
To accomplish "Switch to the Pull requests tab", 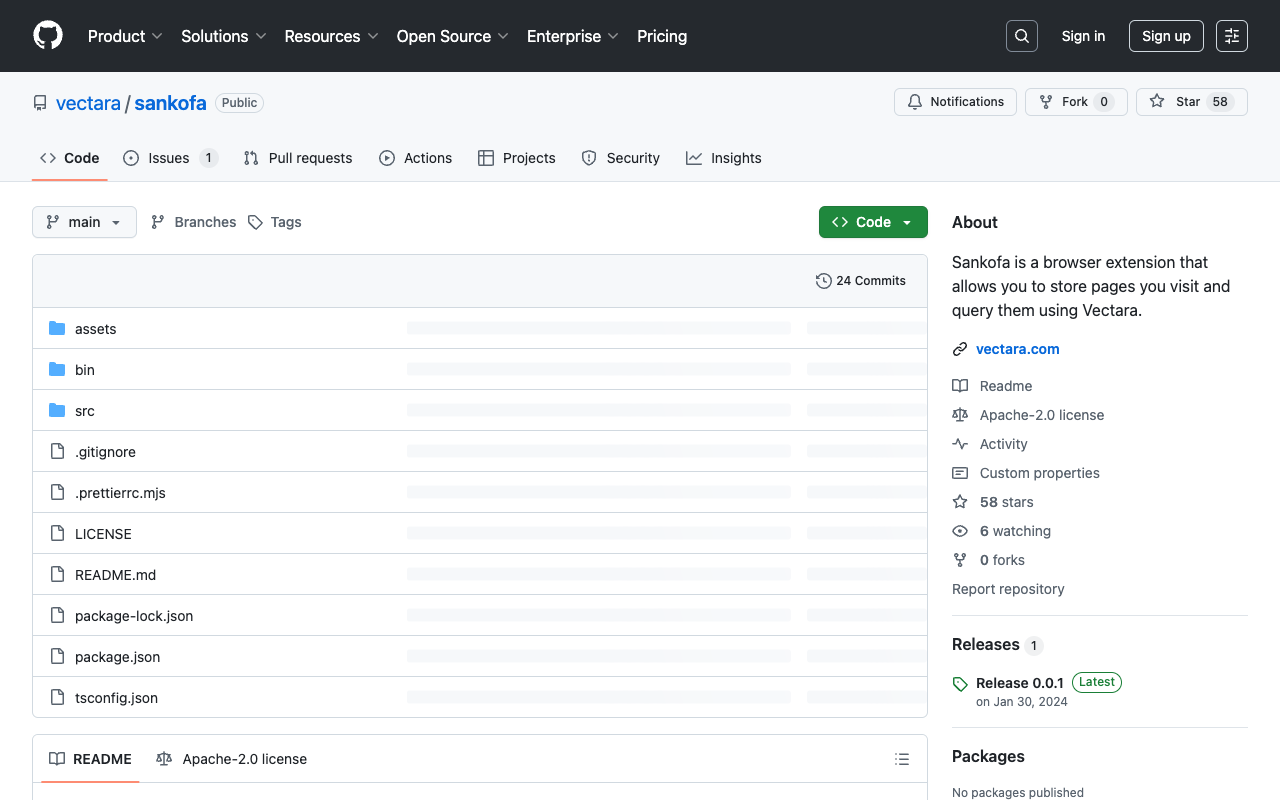I will 298,158.
